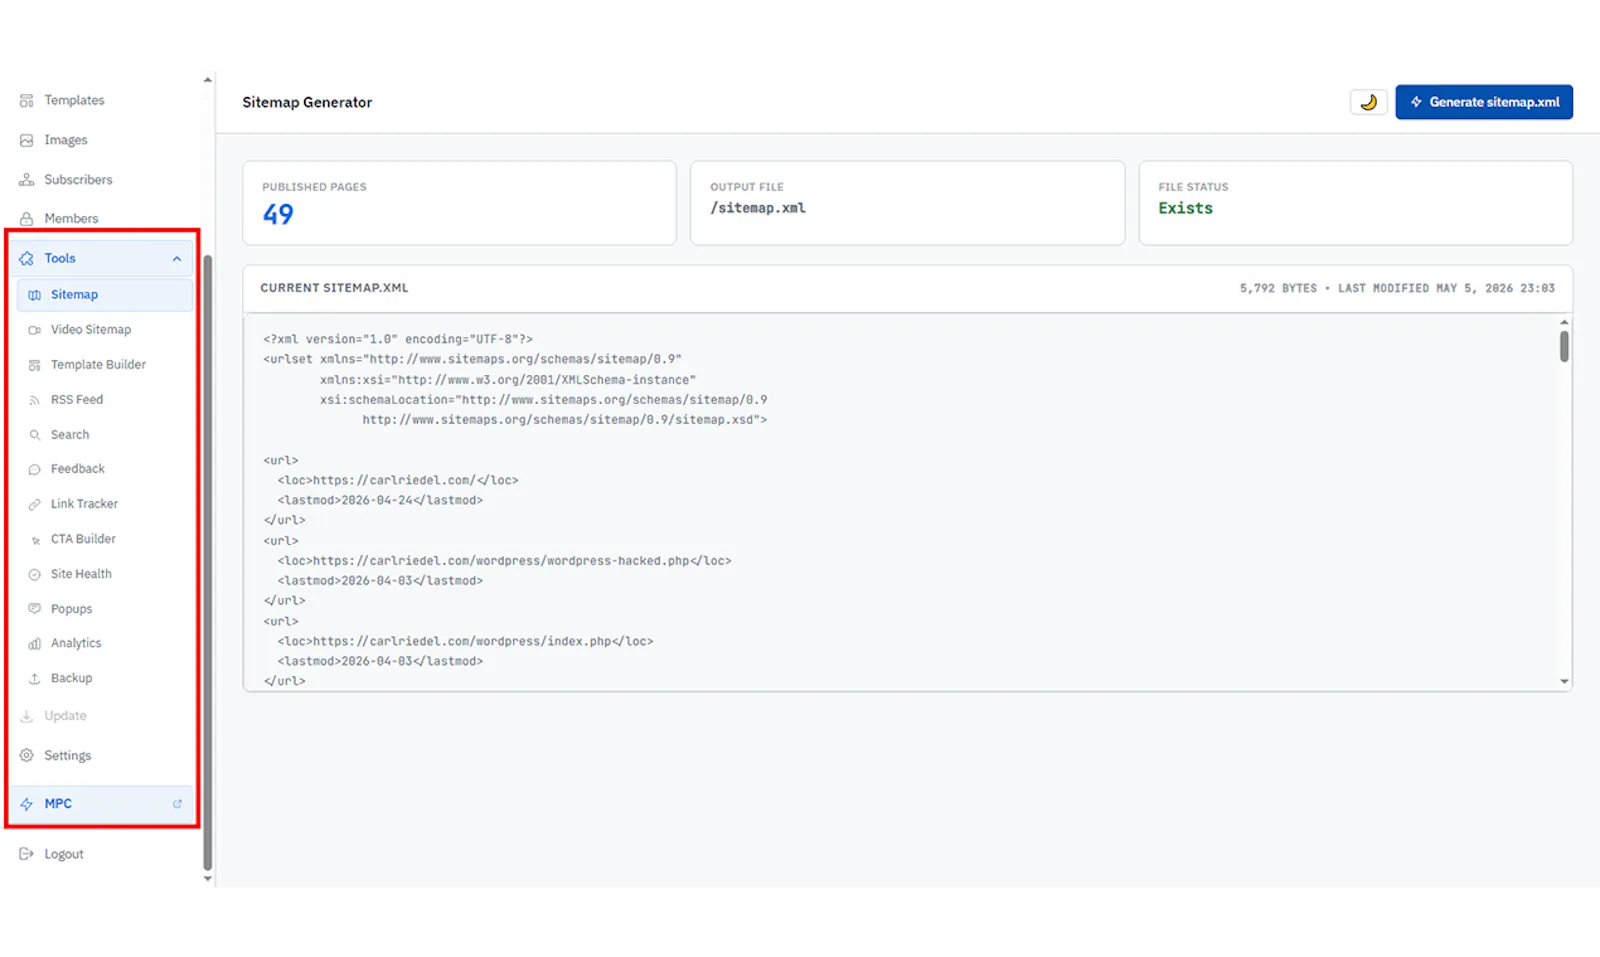Open the Settings label
The width and height of the screenshot is (1600, 957).
tap(67, 756)
